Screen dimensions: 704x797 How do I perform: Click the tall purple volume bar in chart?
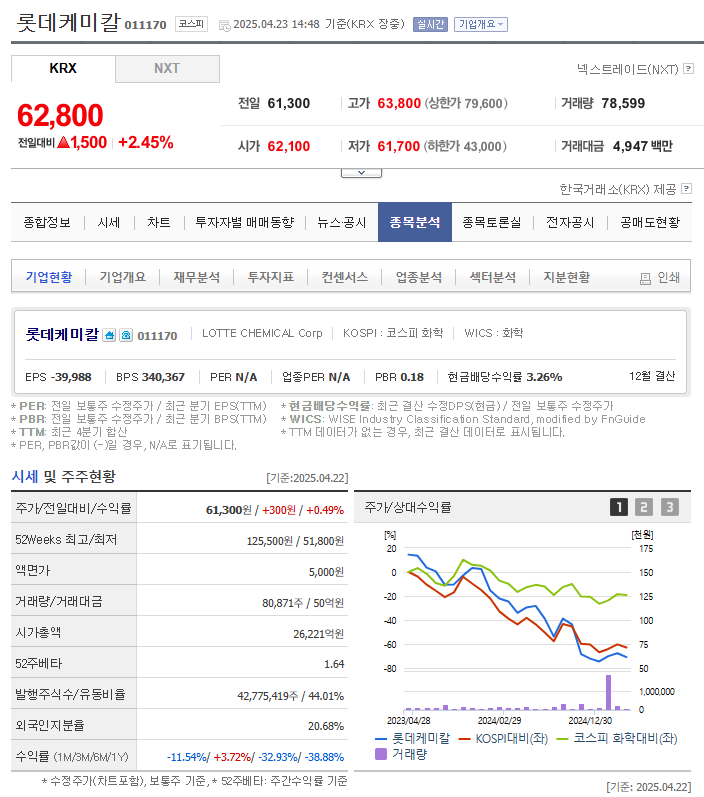click(x=608, y=692)
